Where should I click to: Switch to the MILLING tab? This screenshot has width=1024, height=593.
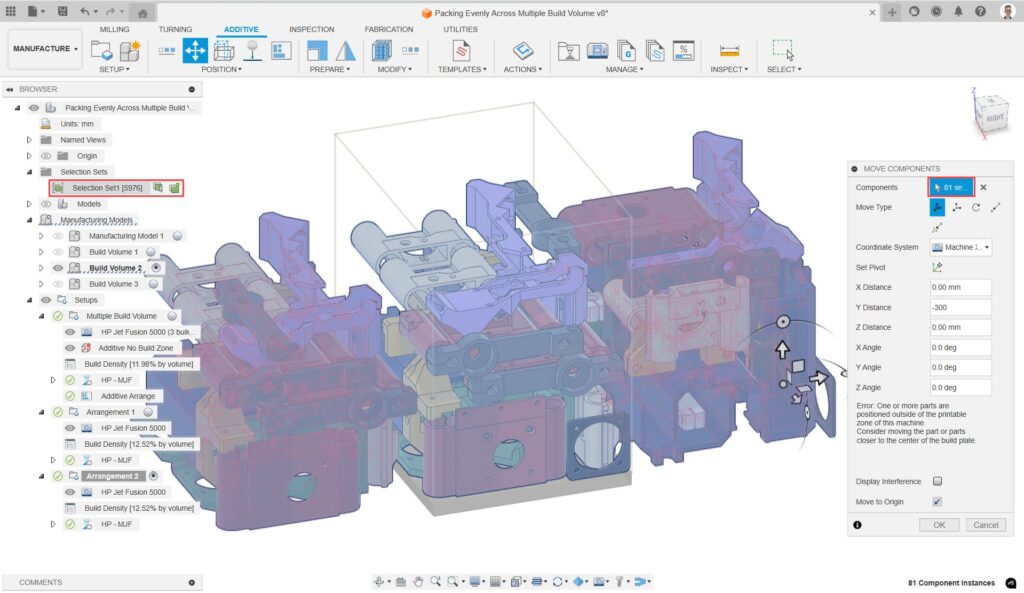pyautogui.click(x=114, y=29)
